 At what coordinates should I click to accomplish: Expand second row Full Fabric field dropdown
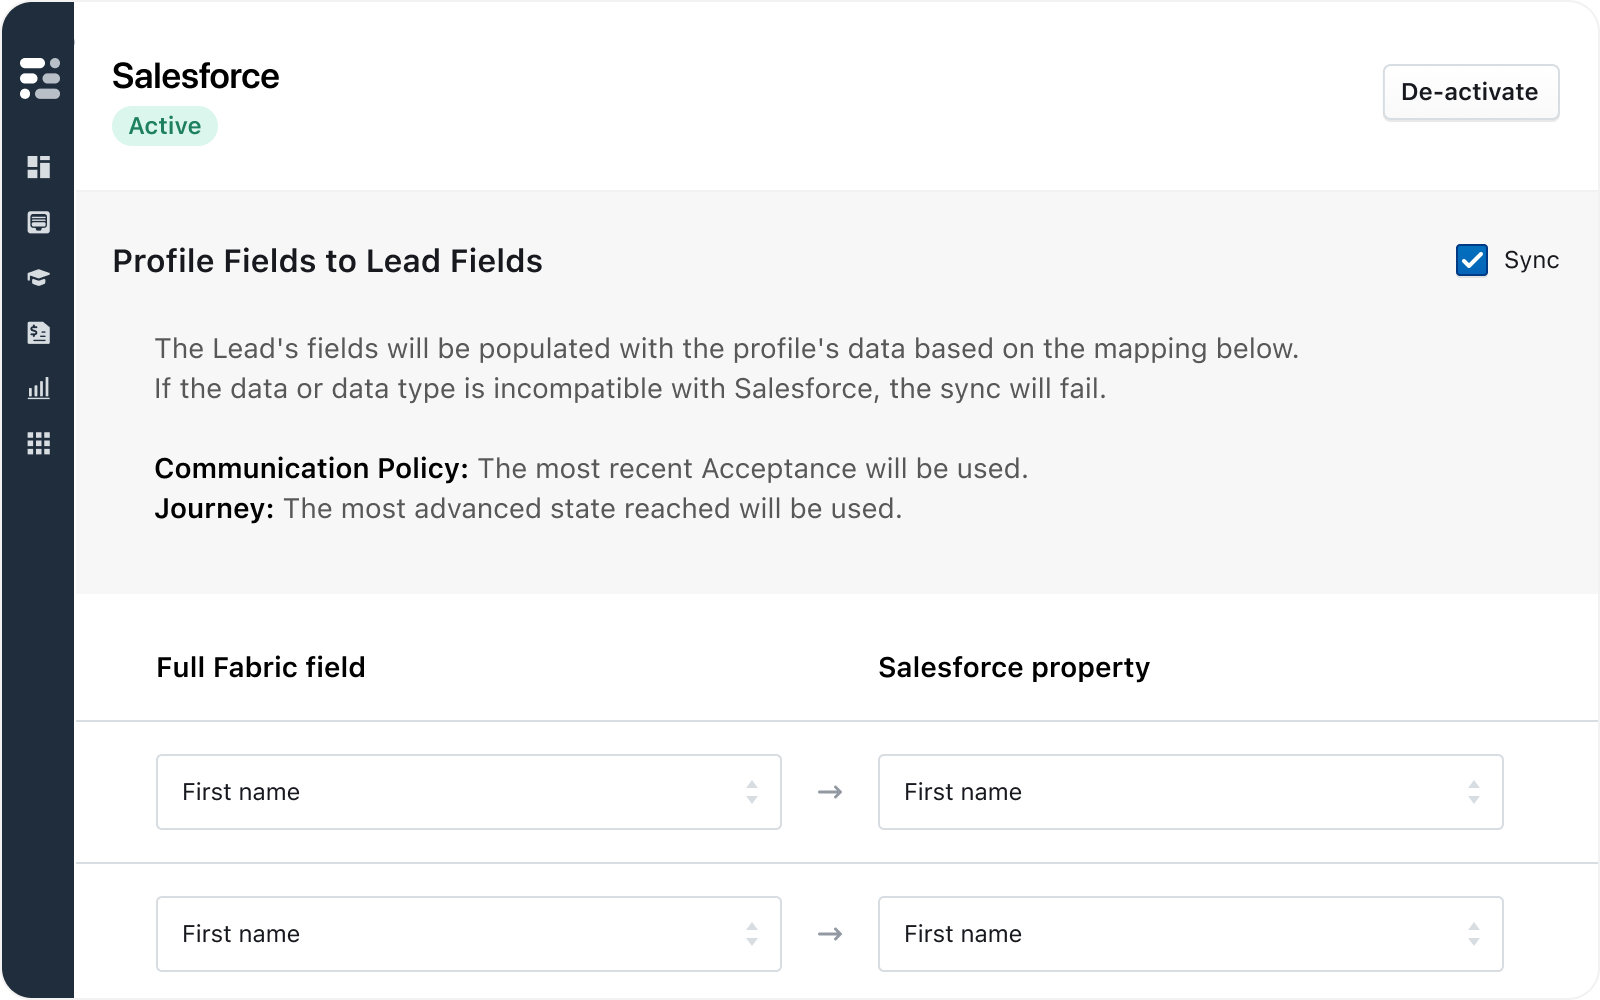468,934
